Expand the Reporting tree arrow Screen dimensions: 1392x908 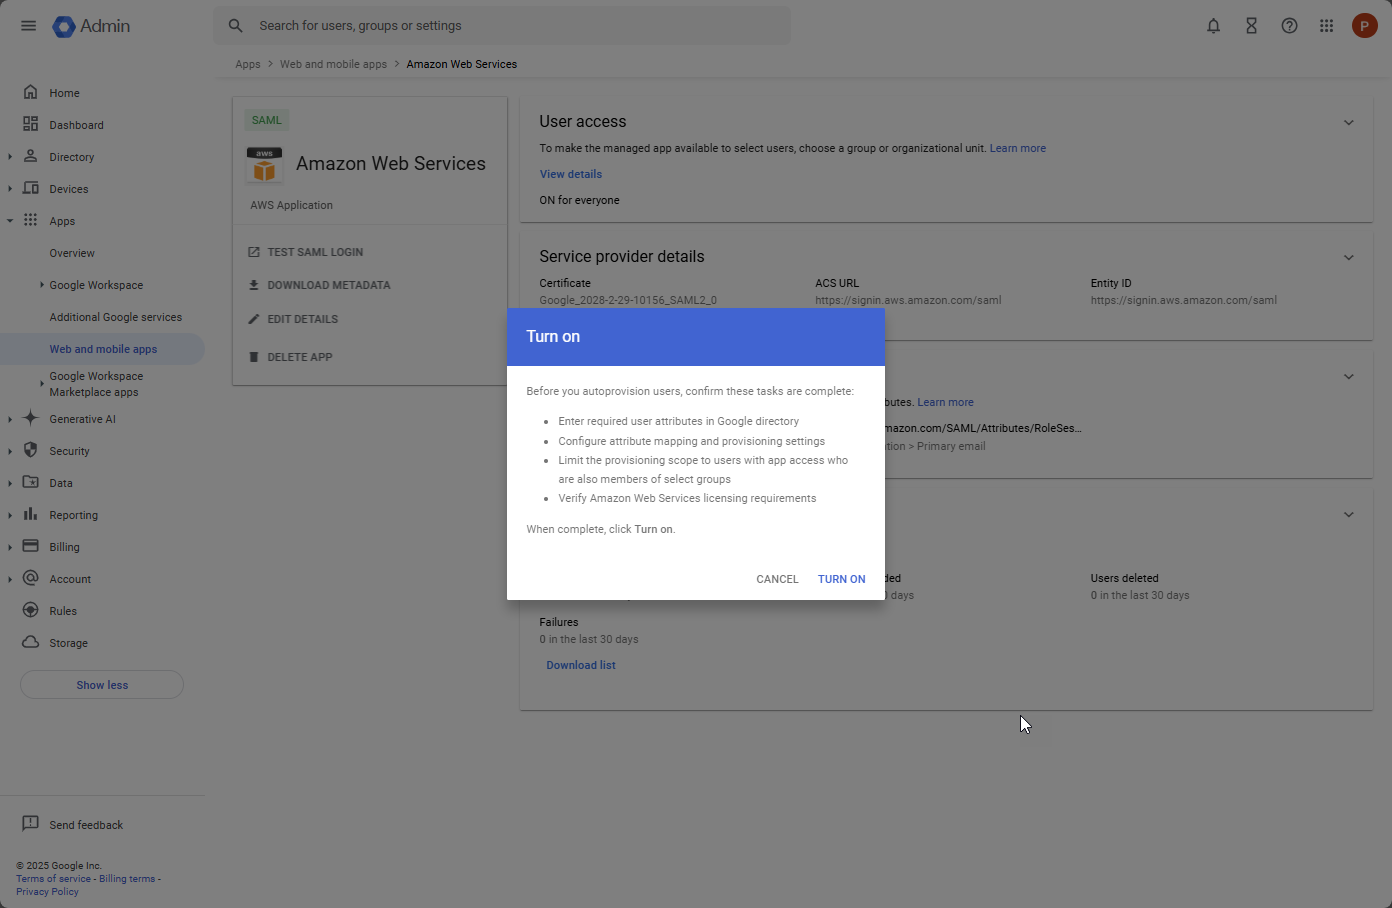click(x=10, y=515)
